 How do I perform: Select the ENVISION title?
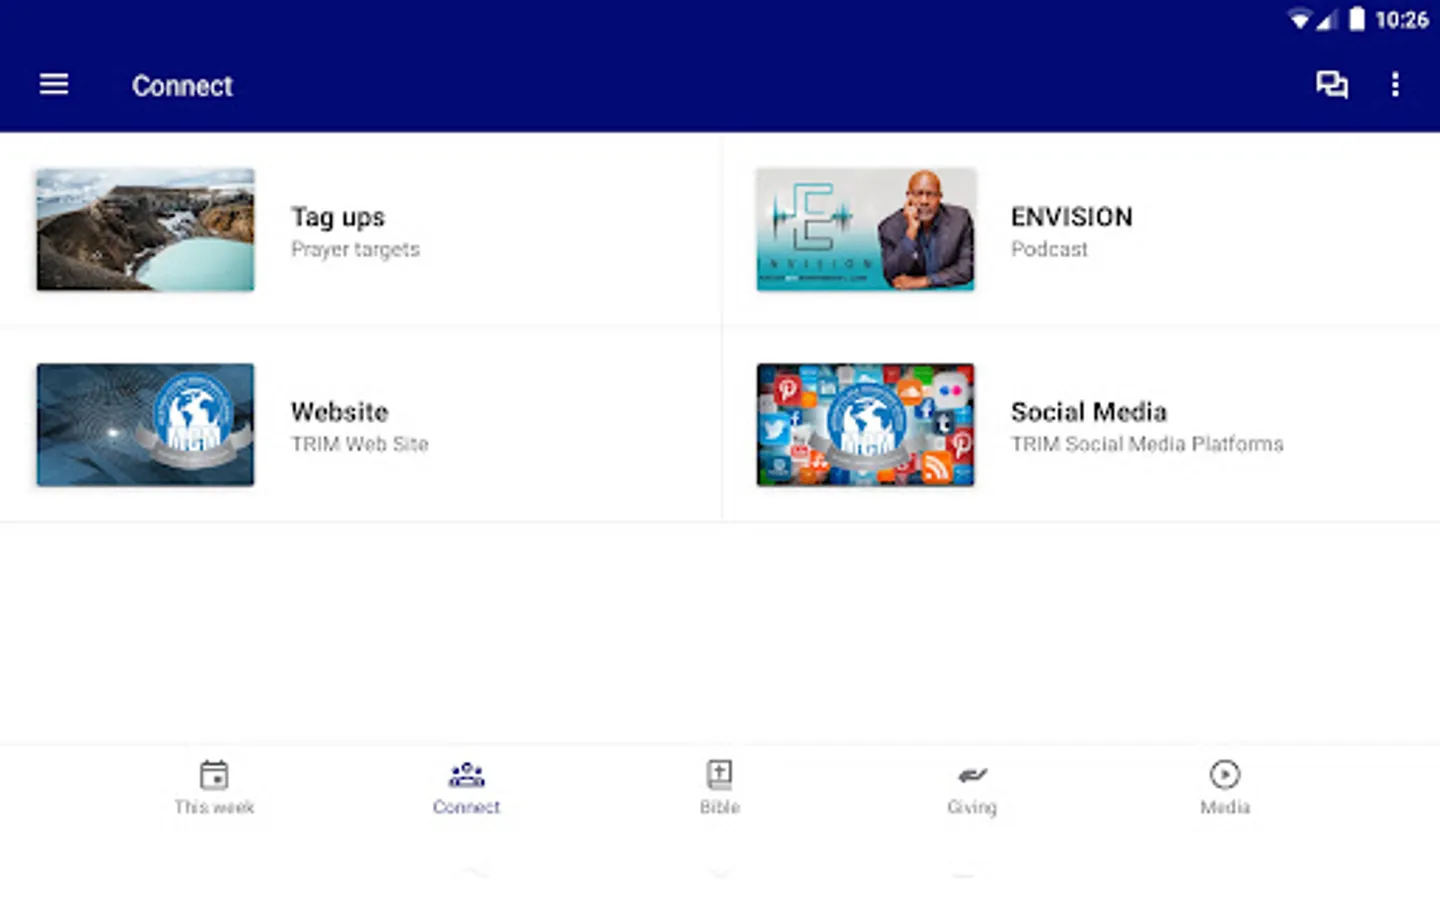[1072, 217]
